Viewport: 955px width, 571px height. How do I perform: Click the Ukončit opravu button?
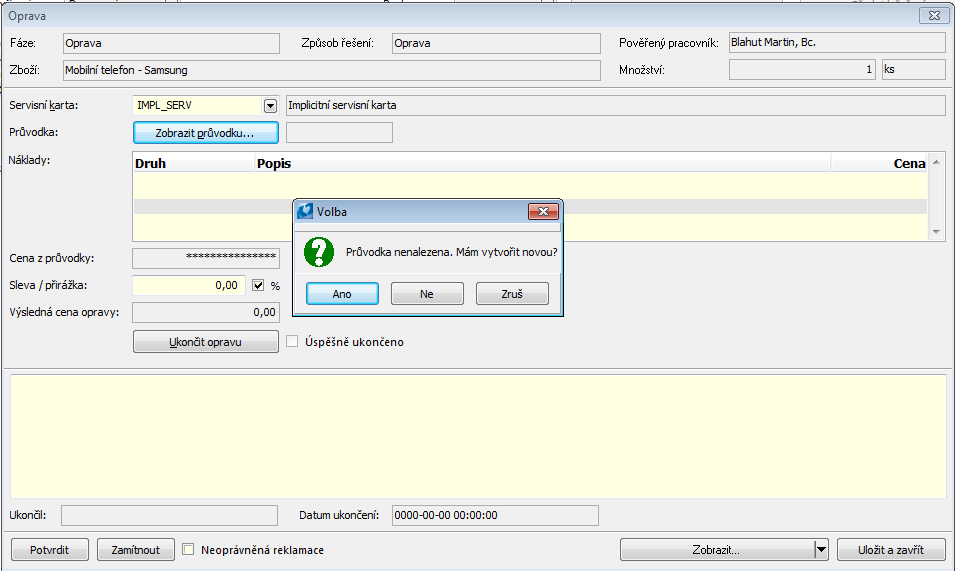click(x=206, y=342)
